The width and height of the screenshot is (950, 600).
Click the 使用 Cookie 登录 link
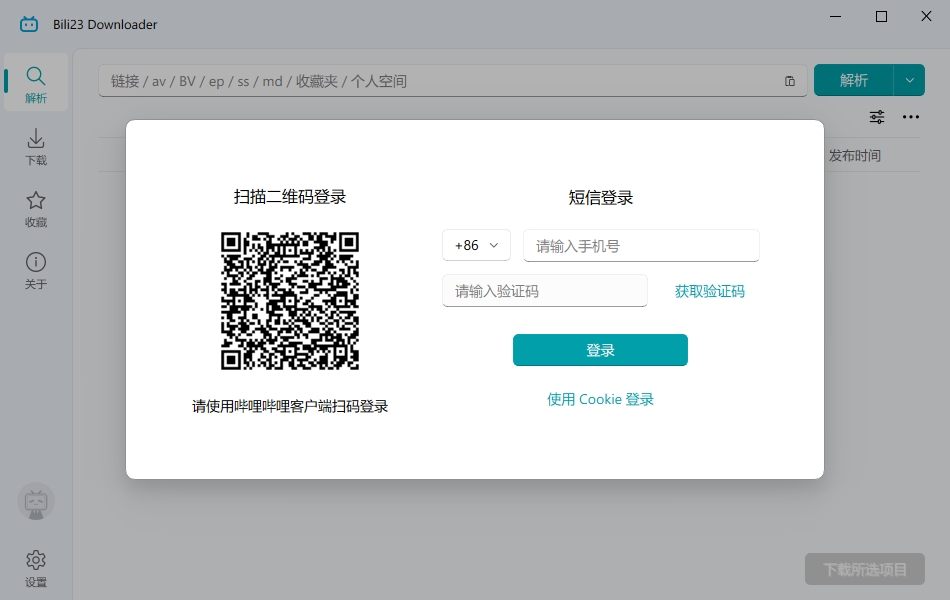point(600,399)
